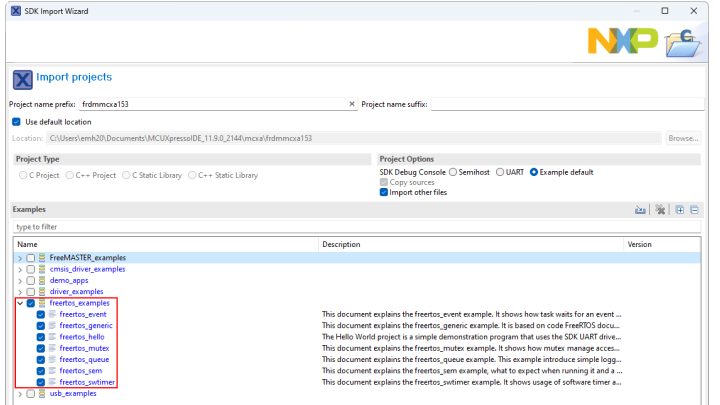Click the NXP logo in the header
720x405 pixels.
point(622,40)
